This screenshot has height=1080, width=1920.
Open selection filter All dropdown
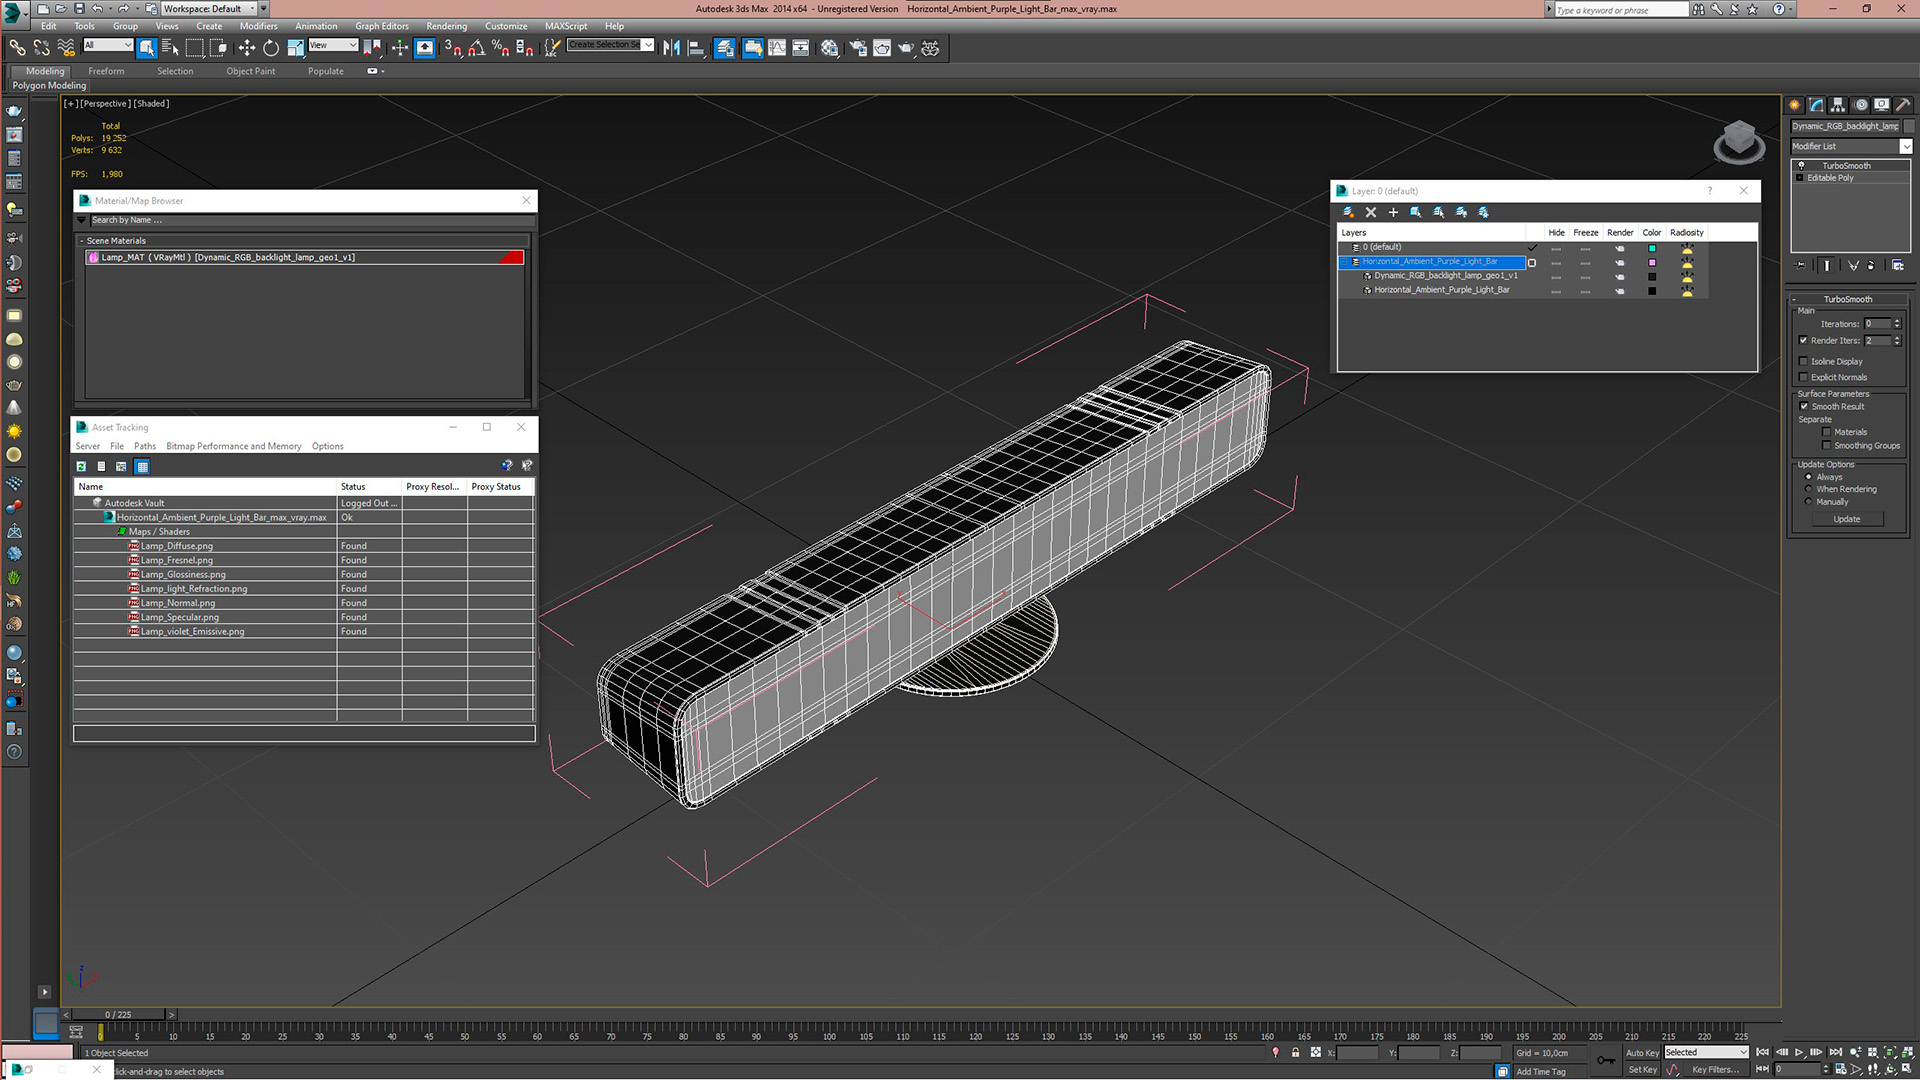(108, 45)
